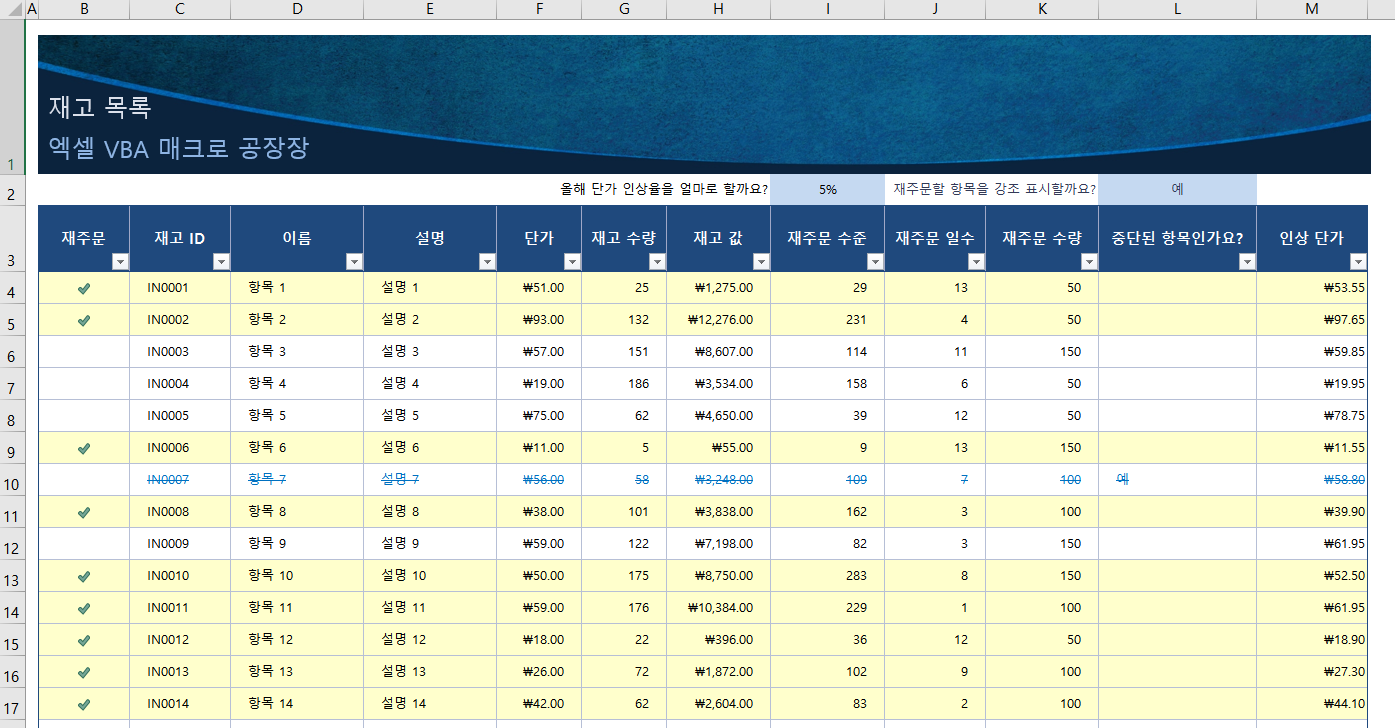
Task: Select unit price ₩93.00 cell
Action: (x=539, y=320)
